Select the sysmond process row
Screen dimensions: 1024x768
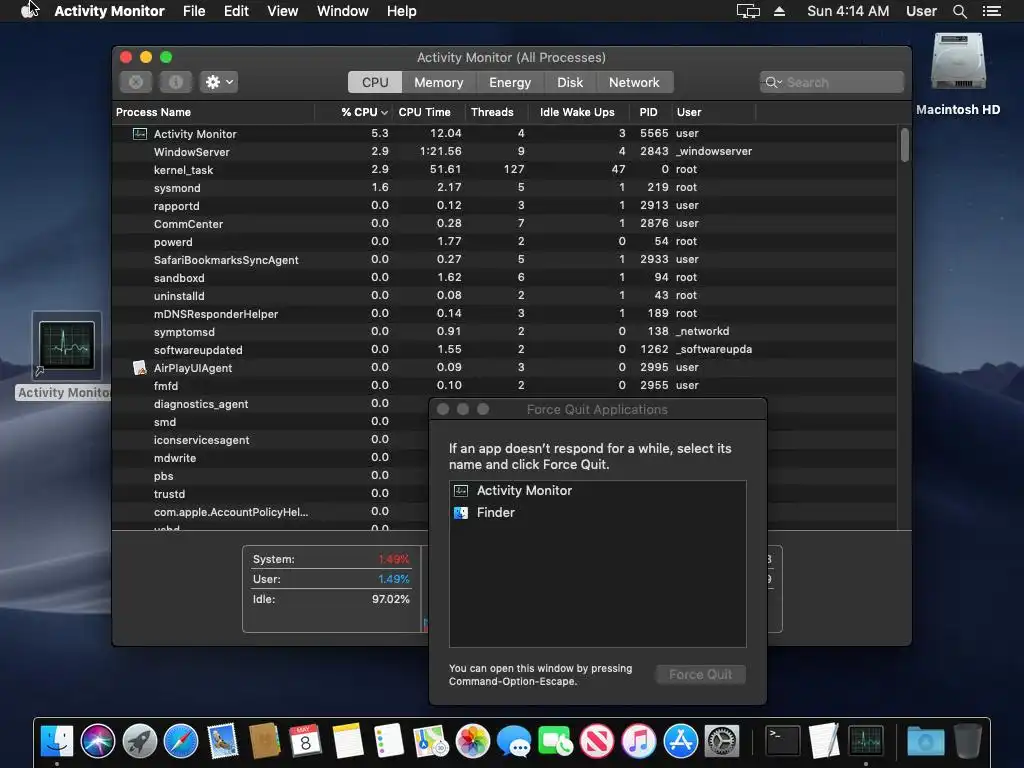click(x=505, y=187)
